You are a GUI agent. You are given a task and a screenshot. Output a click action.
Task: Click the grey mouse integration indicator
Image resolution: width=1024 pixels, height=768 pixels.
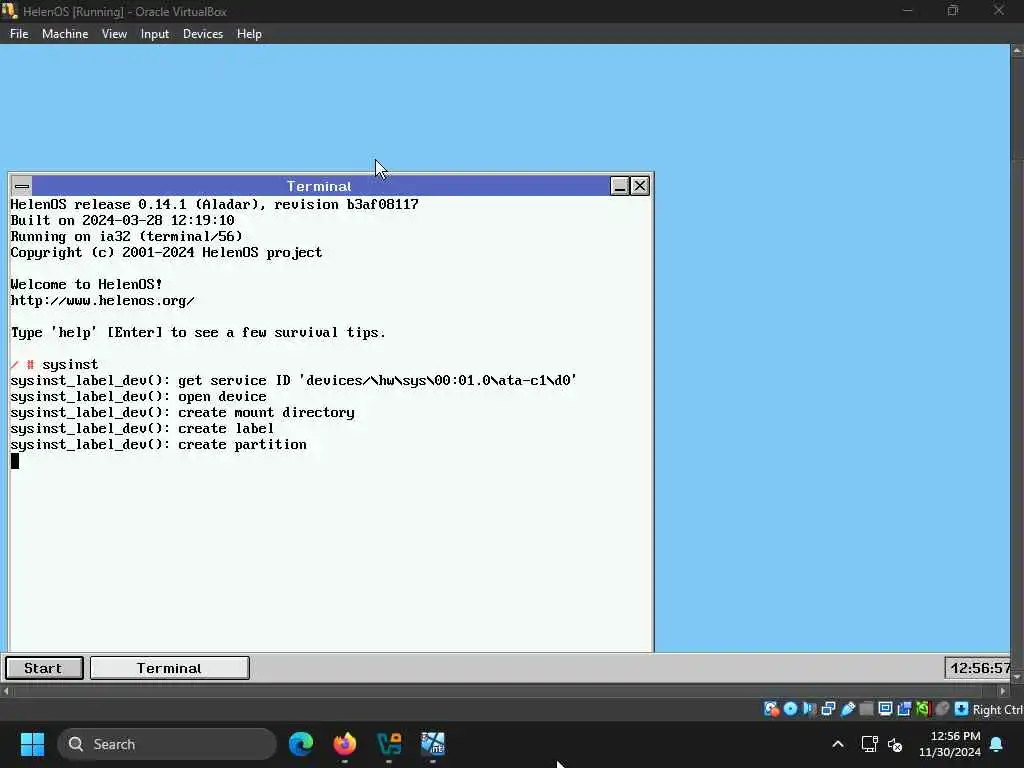coord(942,709)
